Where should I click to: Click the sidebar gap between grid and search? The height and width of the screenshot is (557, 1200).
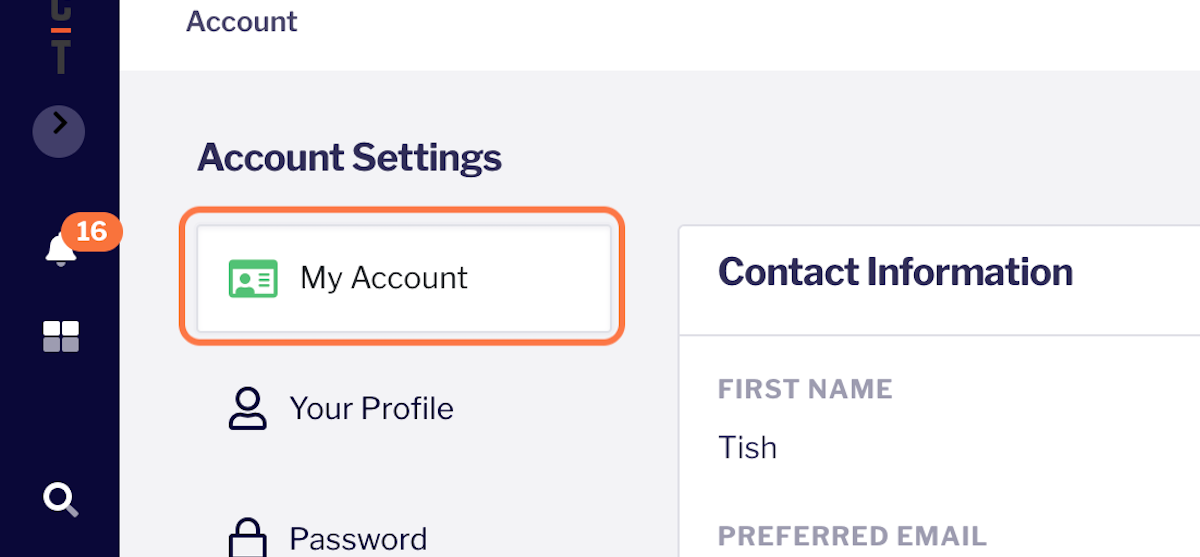[60, 420]
